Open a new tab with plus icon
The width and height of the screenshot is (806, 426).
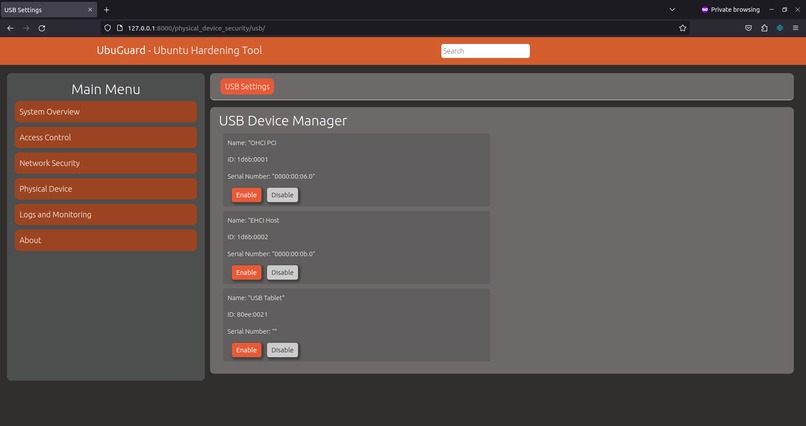[x=106, y=10]
